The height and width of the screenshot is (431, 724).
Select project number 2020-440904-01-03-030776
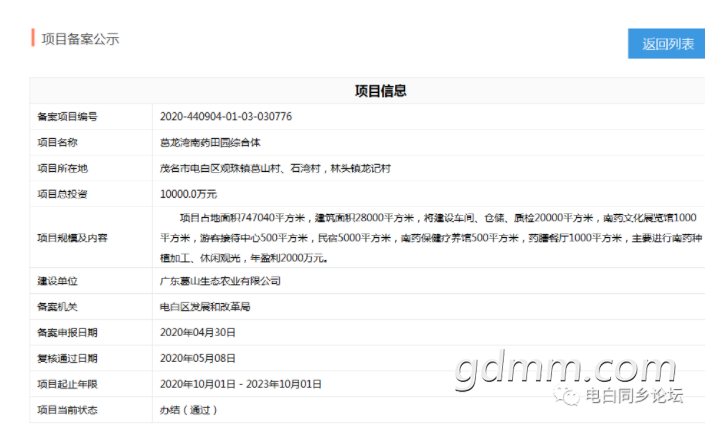coord(226,116)
